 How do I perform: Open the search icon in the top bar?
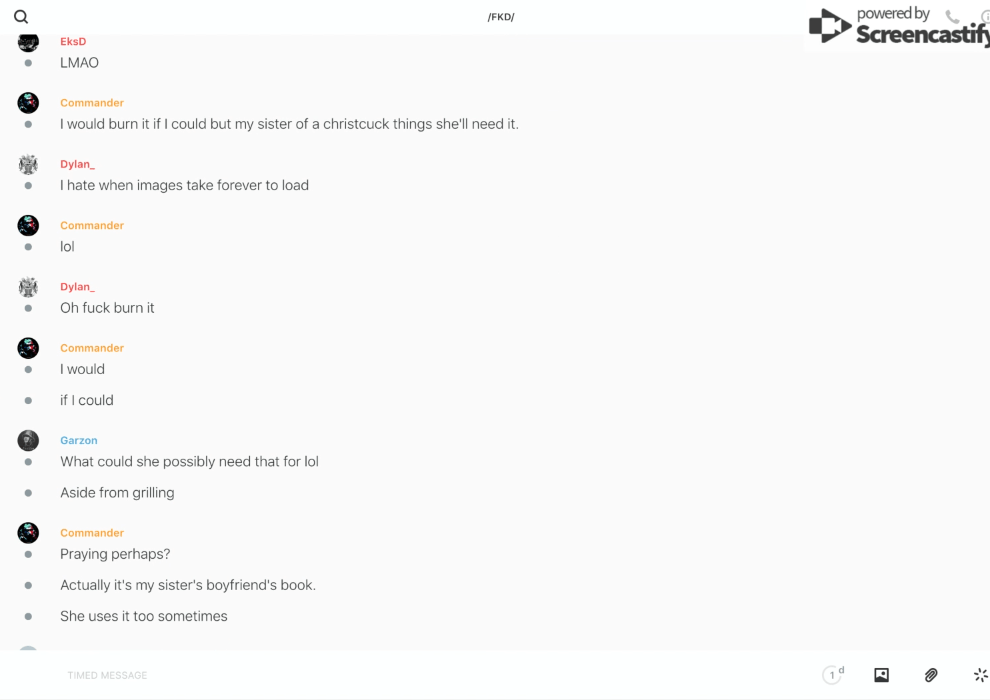[21, 17]
